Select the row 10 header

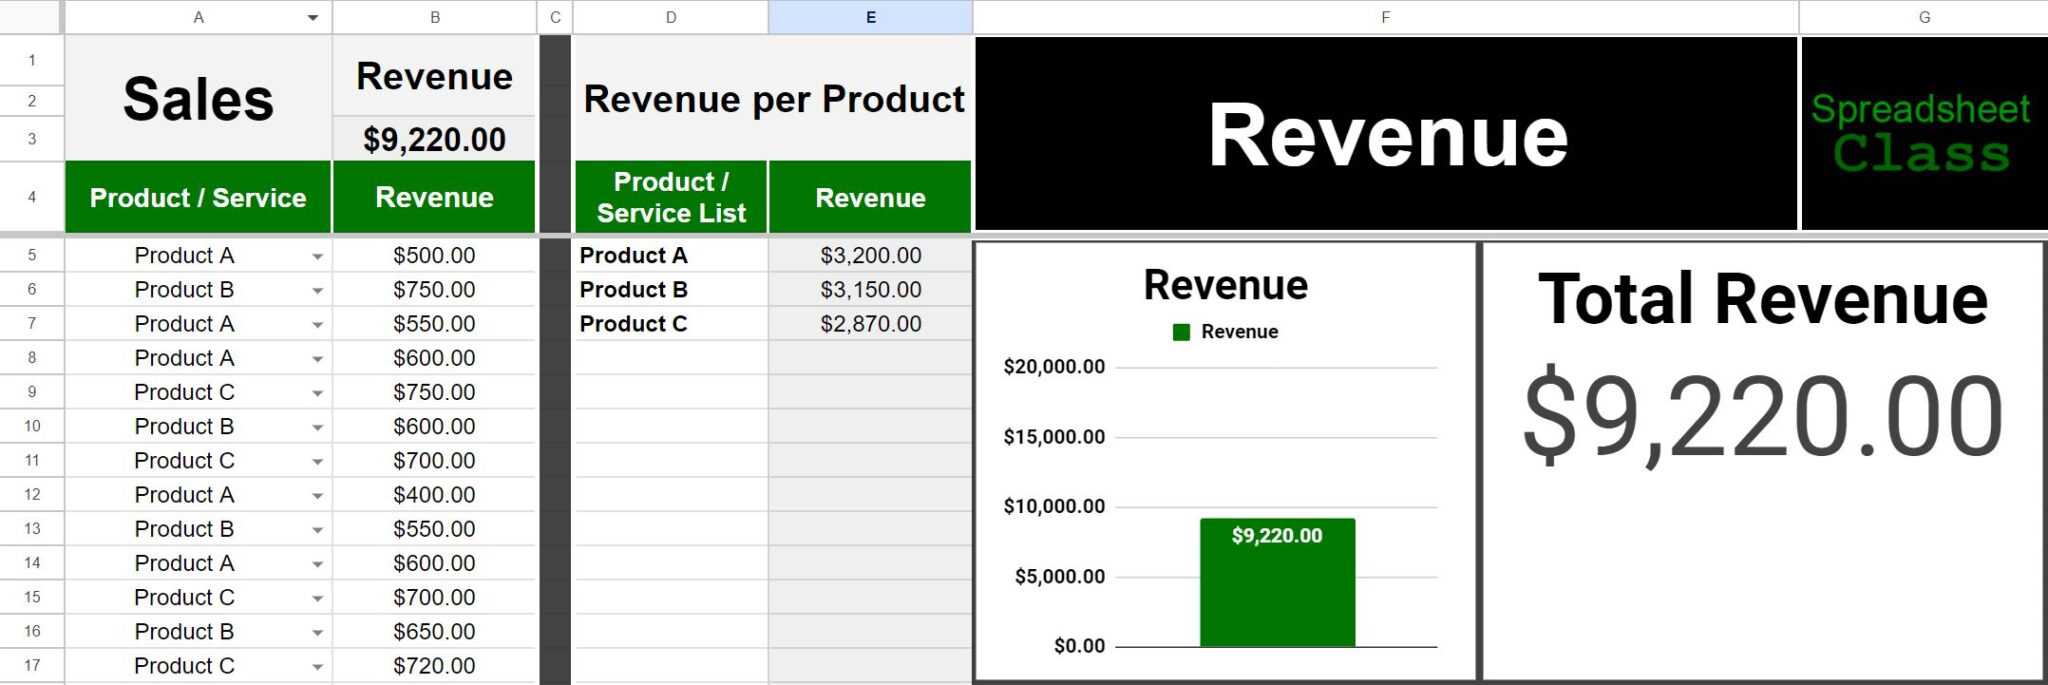coord(32,426)
